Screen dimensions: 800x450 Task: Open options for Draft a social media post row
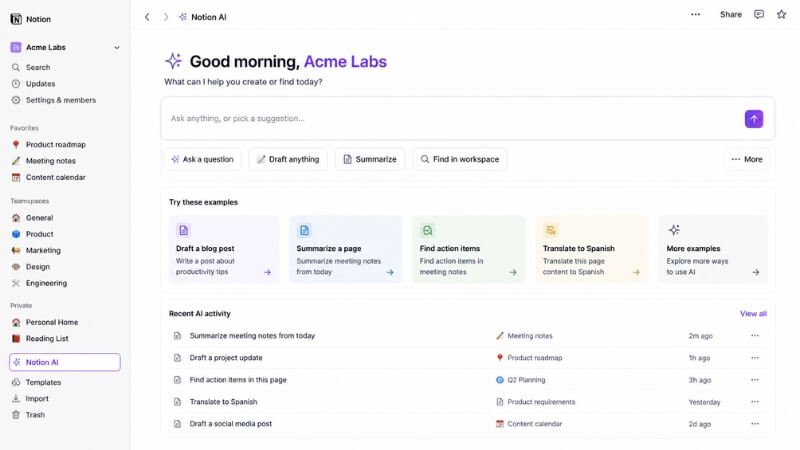pyautogui.click(x=755, y=423)
